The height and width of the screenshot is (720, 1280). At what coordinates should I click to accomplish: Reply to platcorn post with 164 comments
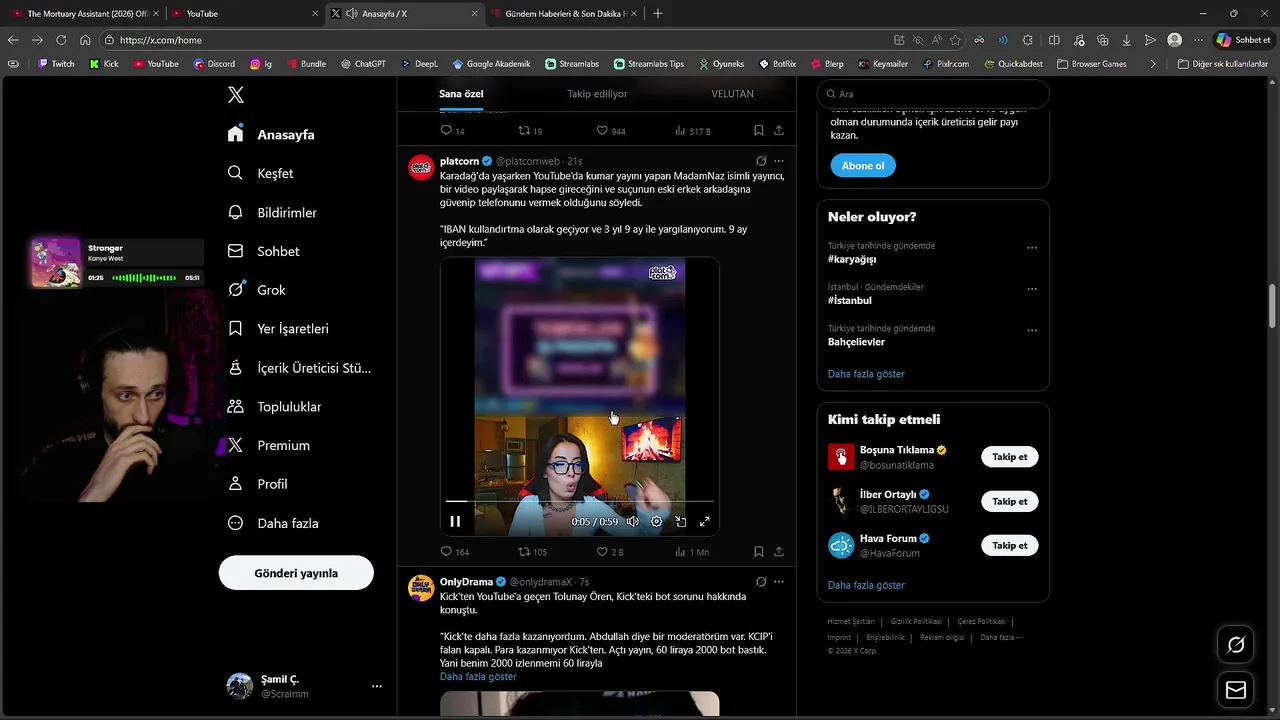coord(455,552)
